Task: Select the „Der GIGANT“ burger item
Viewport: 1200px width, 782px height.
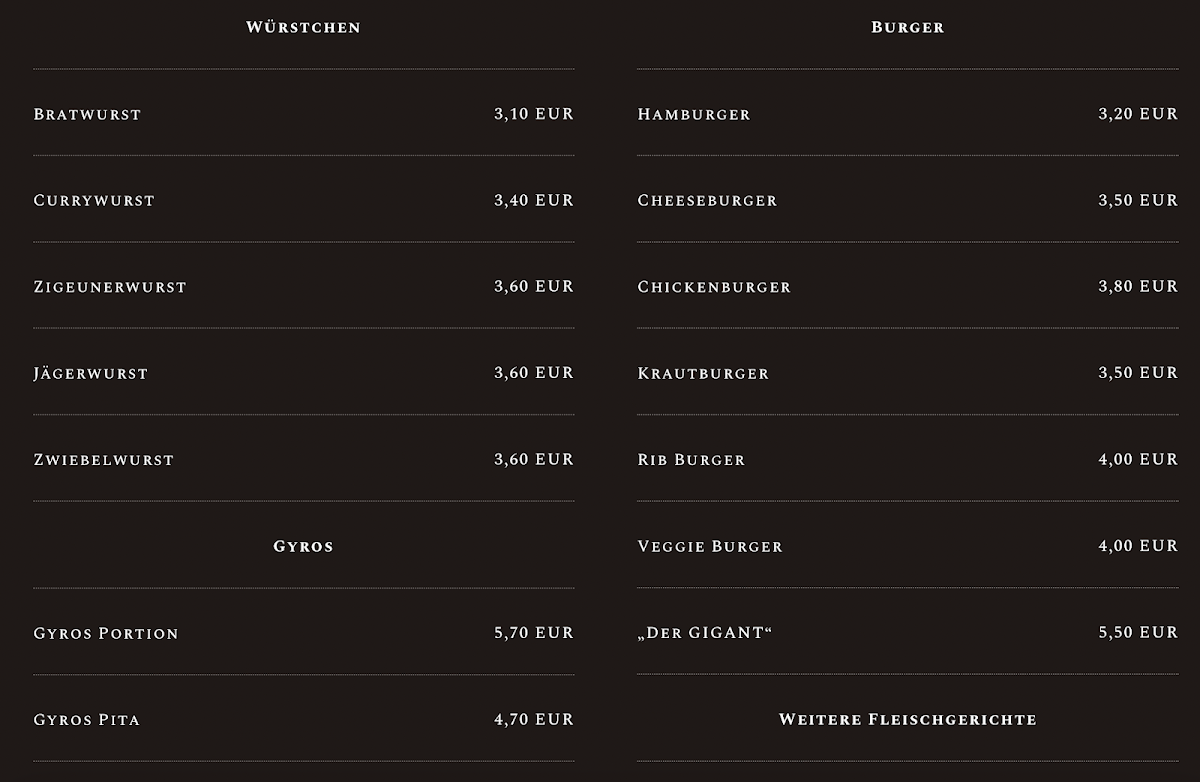Action: (705, 633)
